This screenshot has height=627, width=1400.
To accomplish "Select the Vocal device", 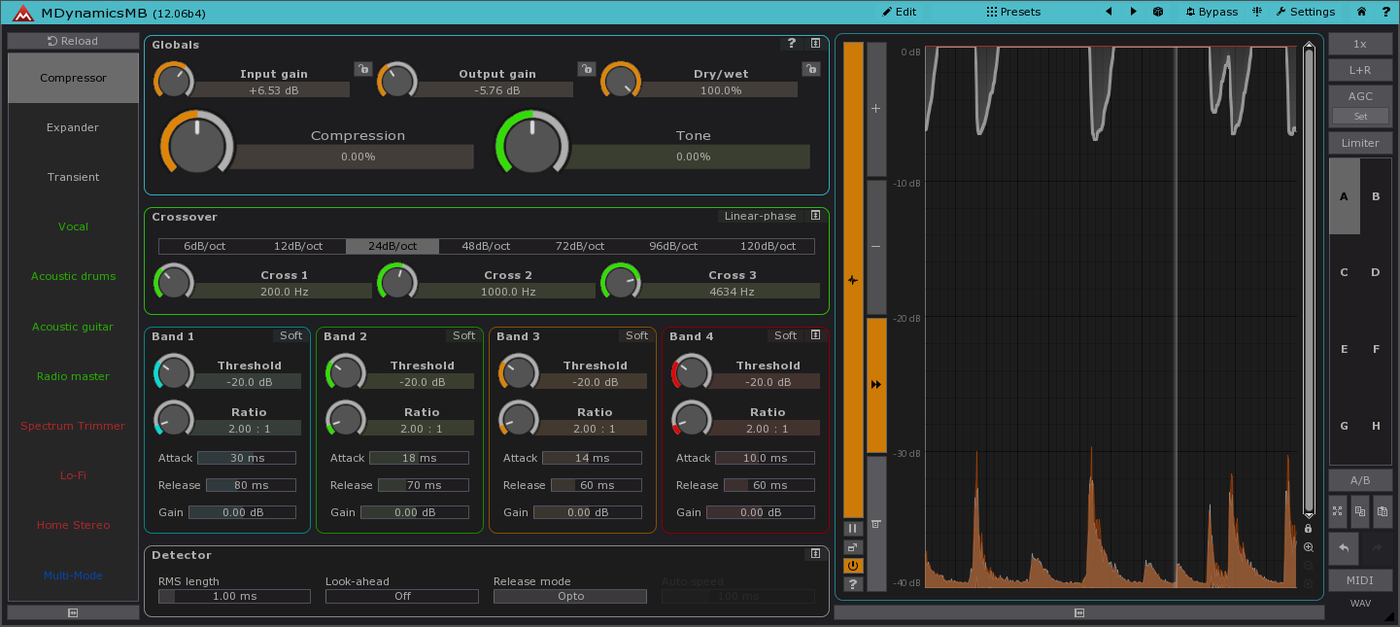I will (73, 227).
